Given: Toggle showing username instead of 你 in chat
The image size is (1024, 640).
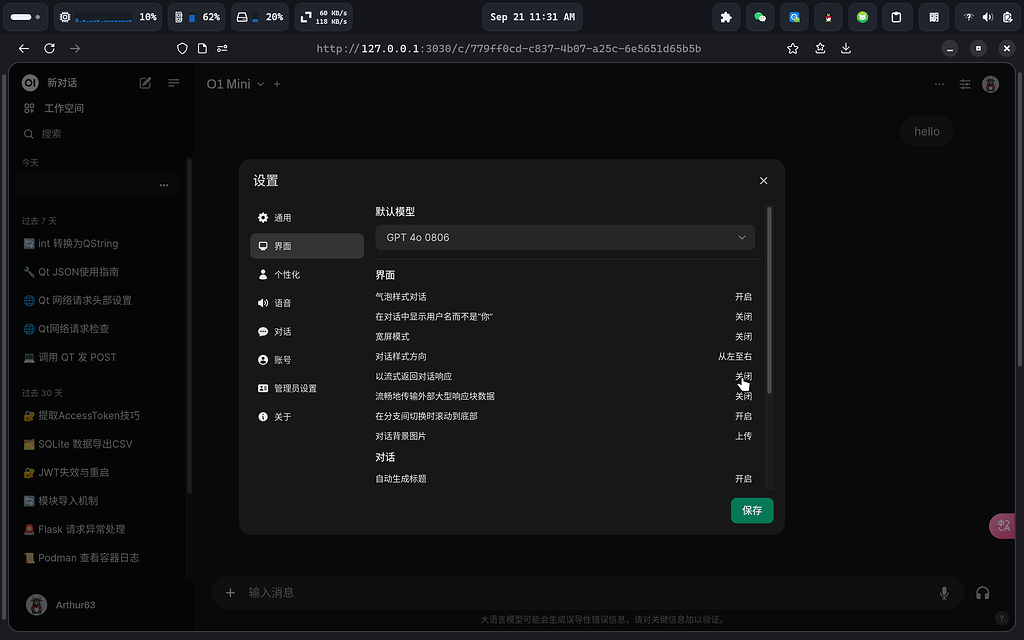Looking at the screenshot, I should coord(743,317).
